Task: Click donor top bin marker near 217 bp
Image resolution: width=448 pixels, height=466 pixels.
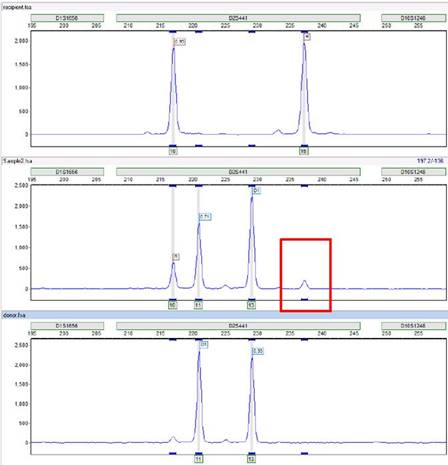Action: (173, 340)
